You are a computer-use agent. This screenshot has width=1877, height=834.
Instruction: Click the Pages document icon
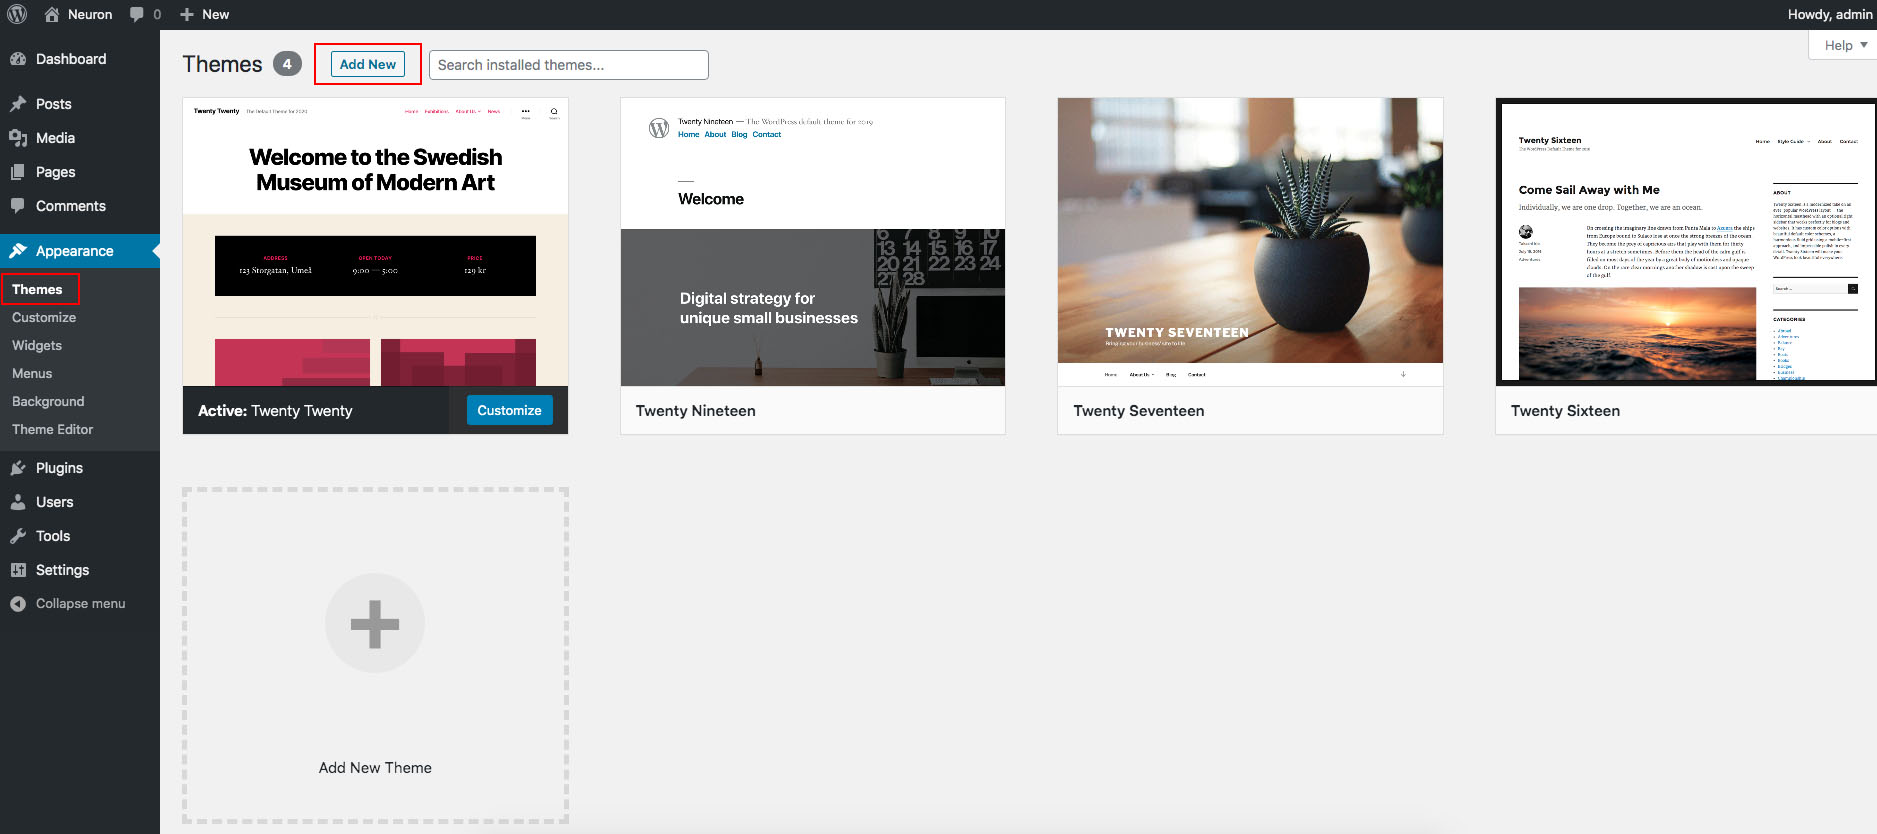[18, 172]
